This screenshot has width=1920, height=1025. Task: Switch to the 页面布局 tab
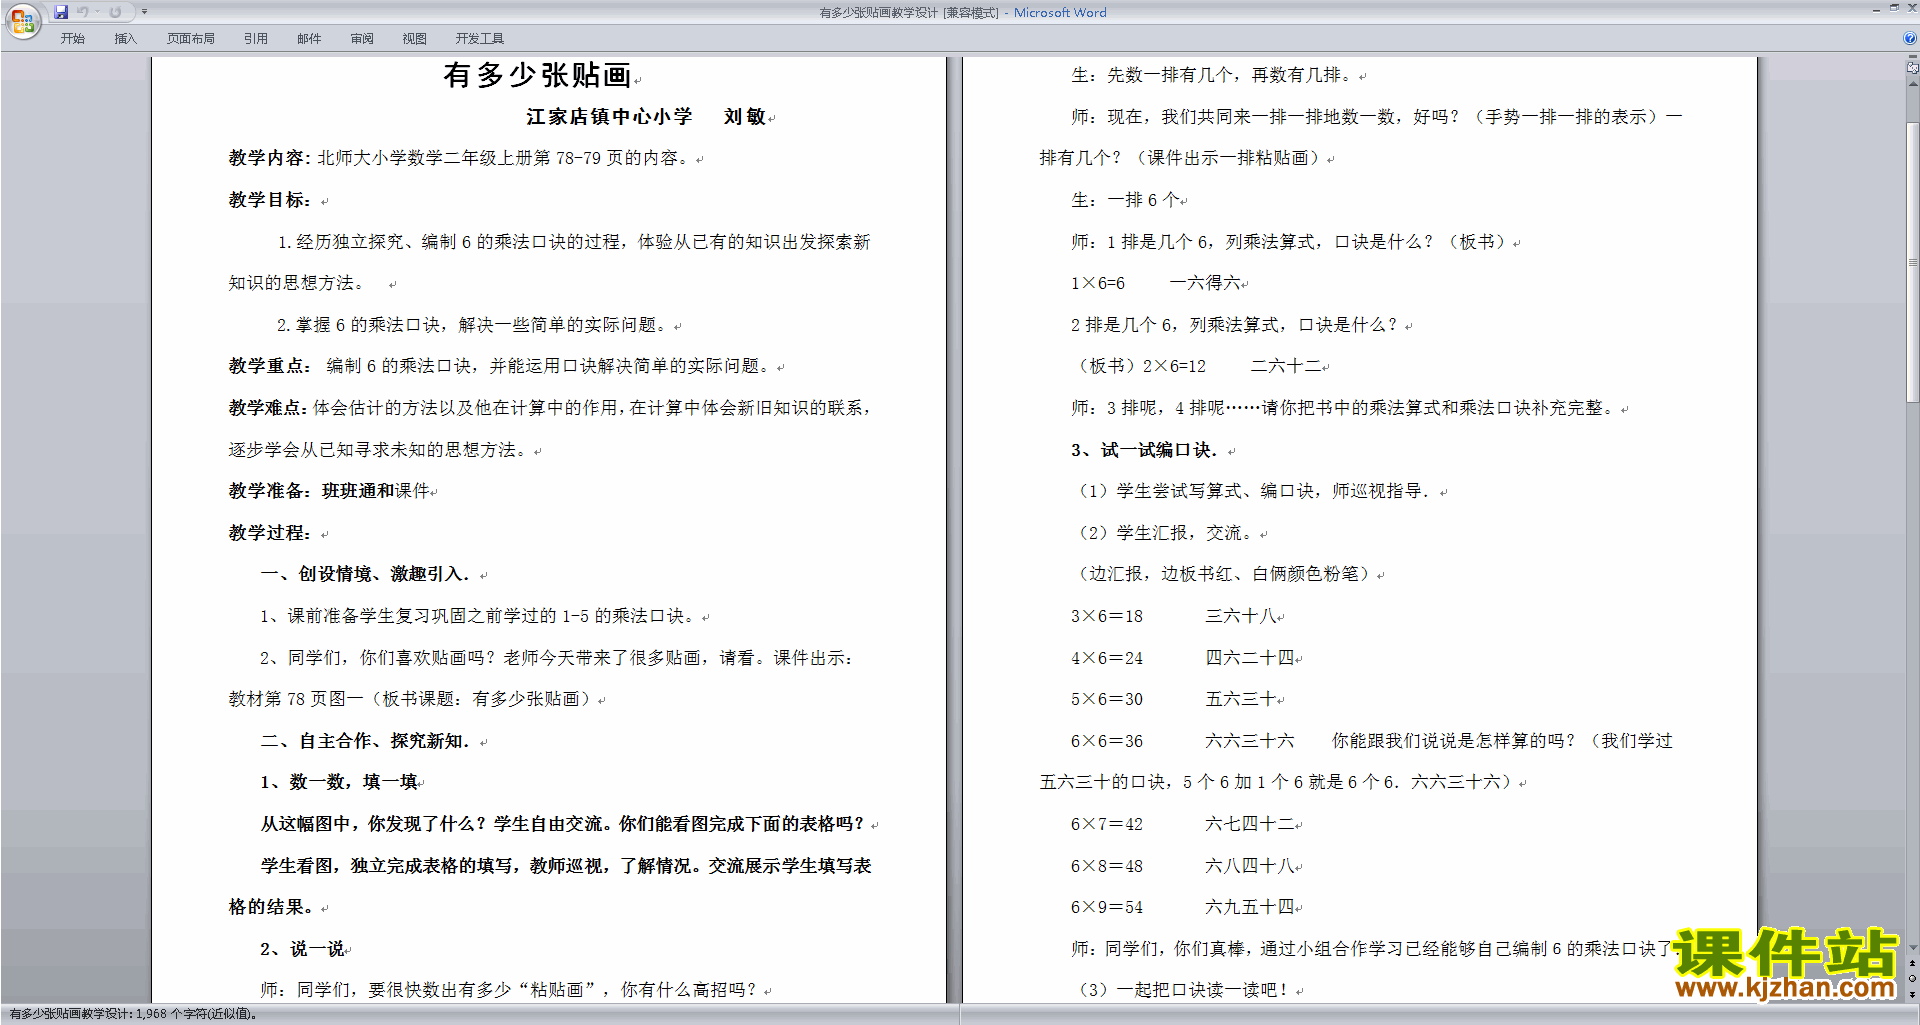(x=191, y=38)
